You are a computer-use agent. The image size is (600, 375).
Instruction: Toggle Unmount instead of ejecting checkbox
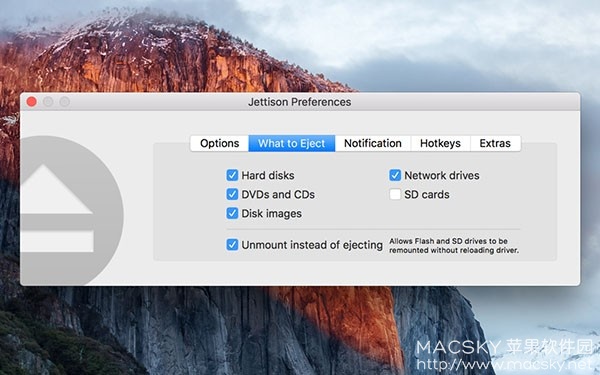pyautogui.click(x=232, y=245)
